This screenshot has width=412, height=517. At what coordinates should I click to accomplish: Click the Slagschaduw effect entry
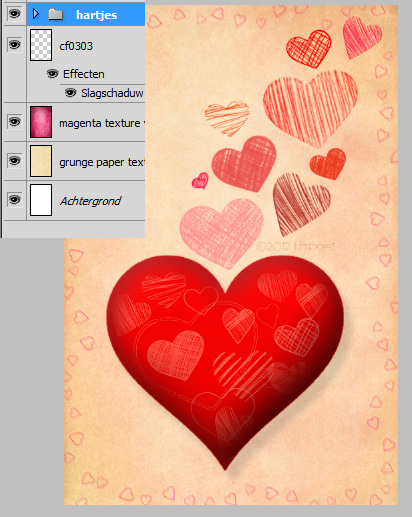[x=112, y=93]
